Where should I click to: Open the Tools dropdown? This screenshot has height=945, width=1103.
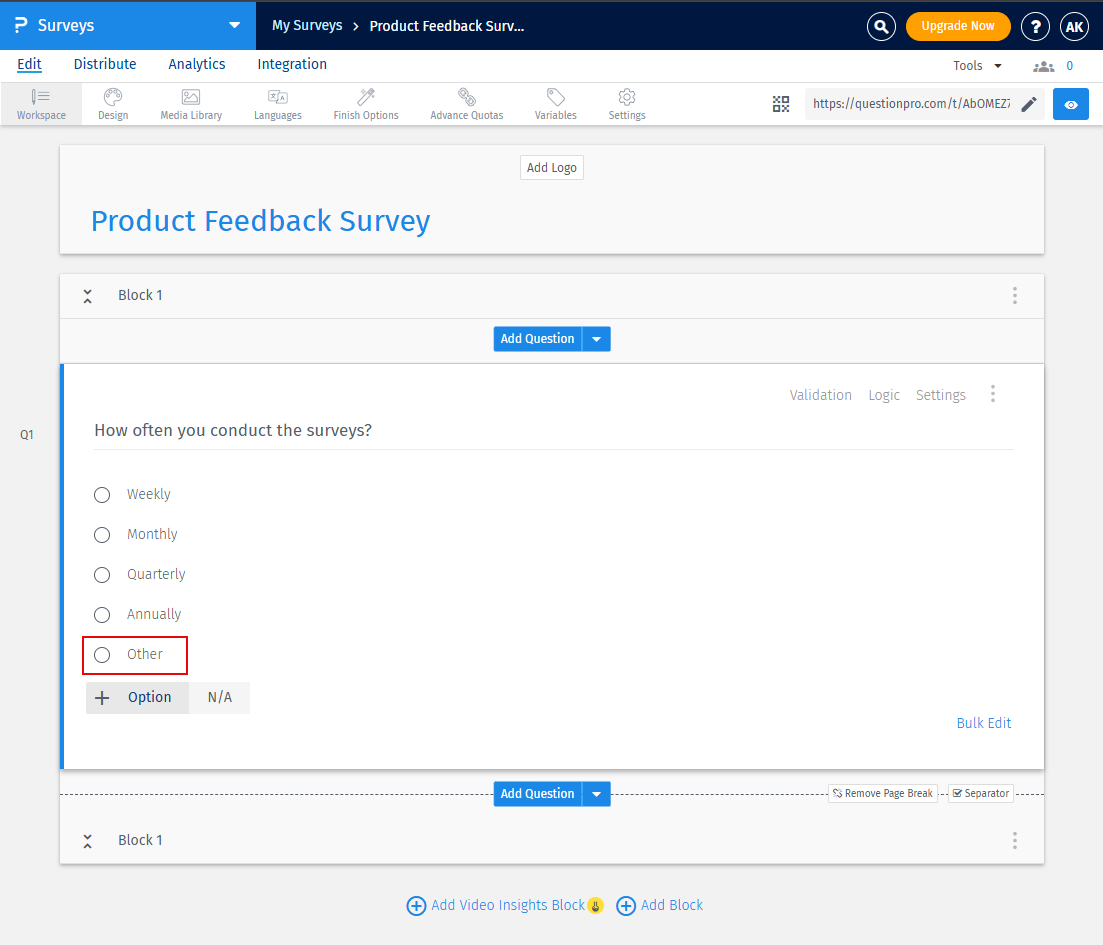pyautogui.click(x=975, y=64)
